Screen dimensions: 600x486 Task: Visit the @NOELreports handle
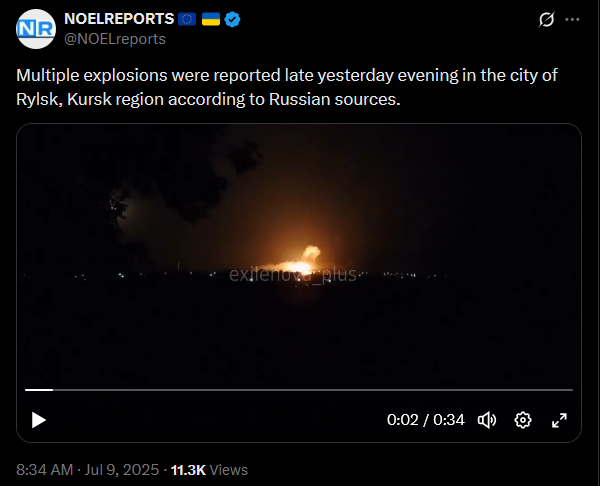[x=115, y=39]
